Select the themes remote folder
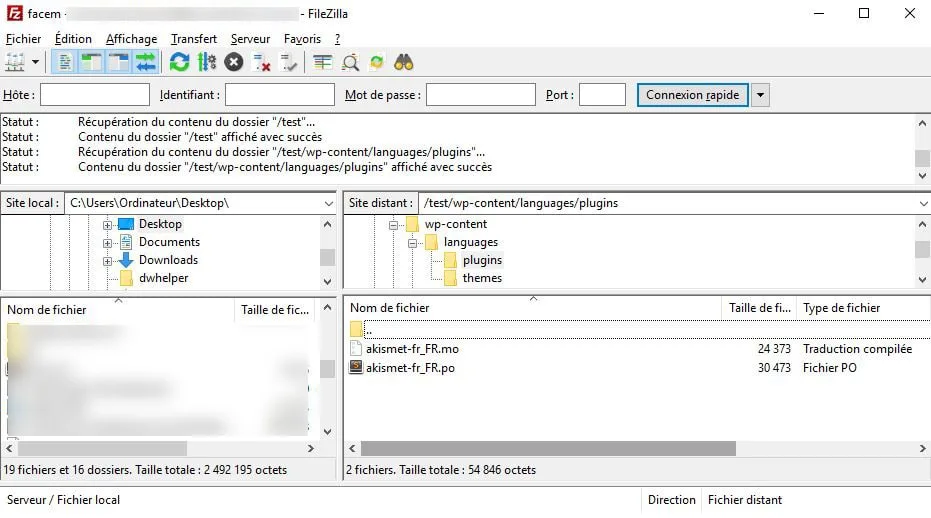 coord(482,277)
